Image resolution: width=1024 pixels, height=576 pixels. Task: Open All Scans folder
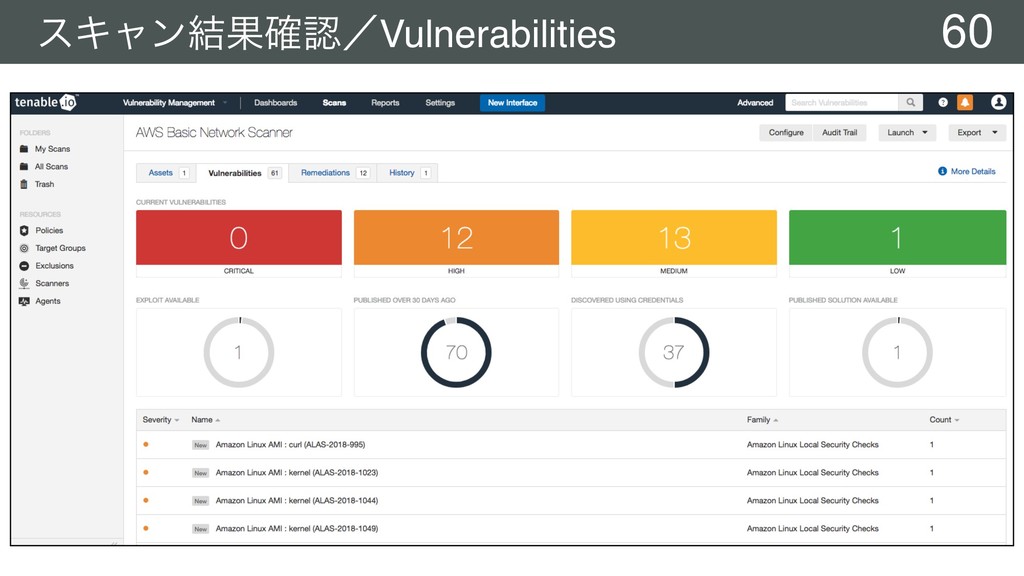click(x=52, y=167)
